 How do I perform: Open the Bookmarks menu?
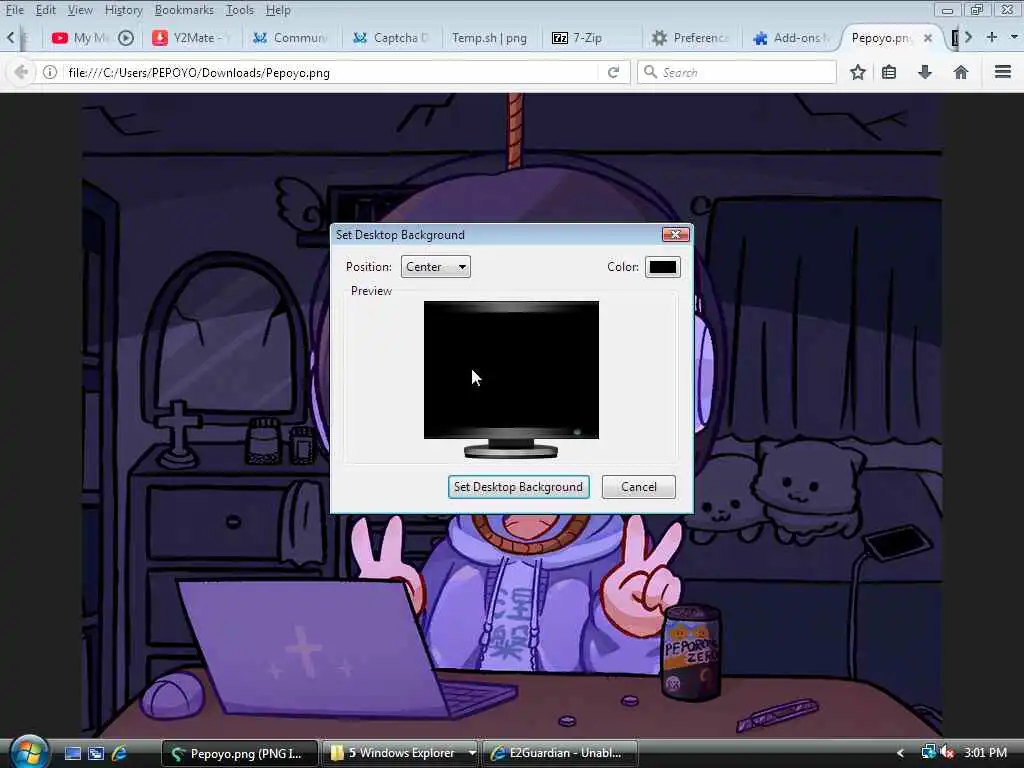pyautogui.click(x=184, y=10)
